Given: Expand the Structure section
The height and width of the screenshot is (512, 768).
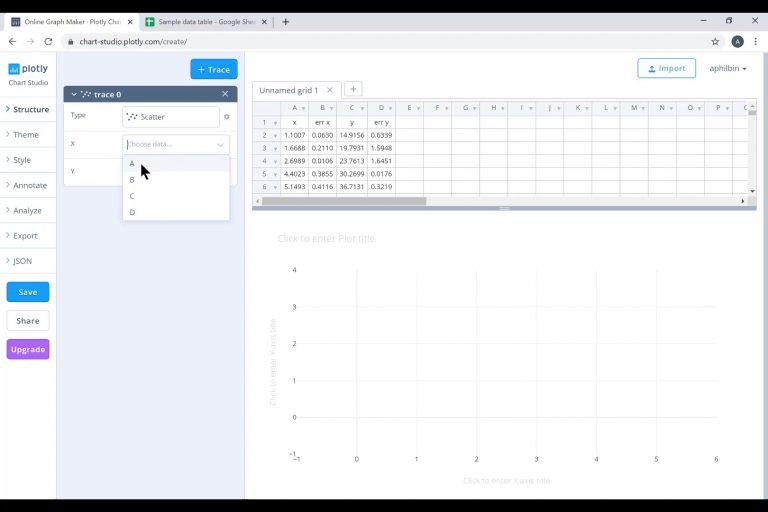Looking at the screenshot, I should point(28,109).
